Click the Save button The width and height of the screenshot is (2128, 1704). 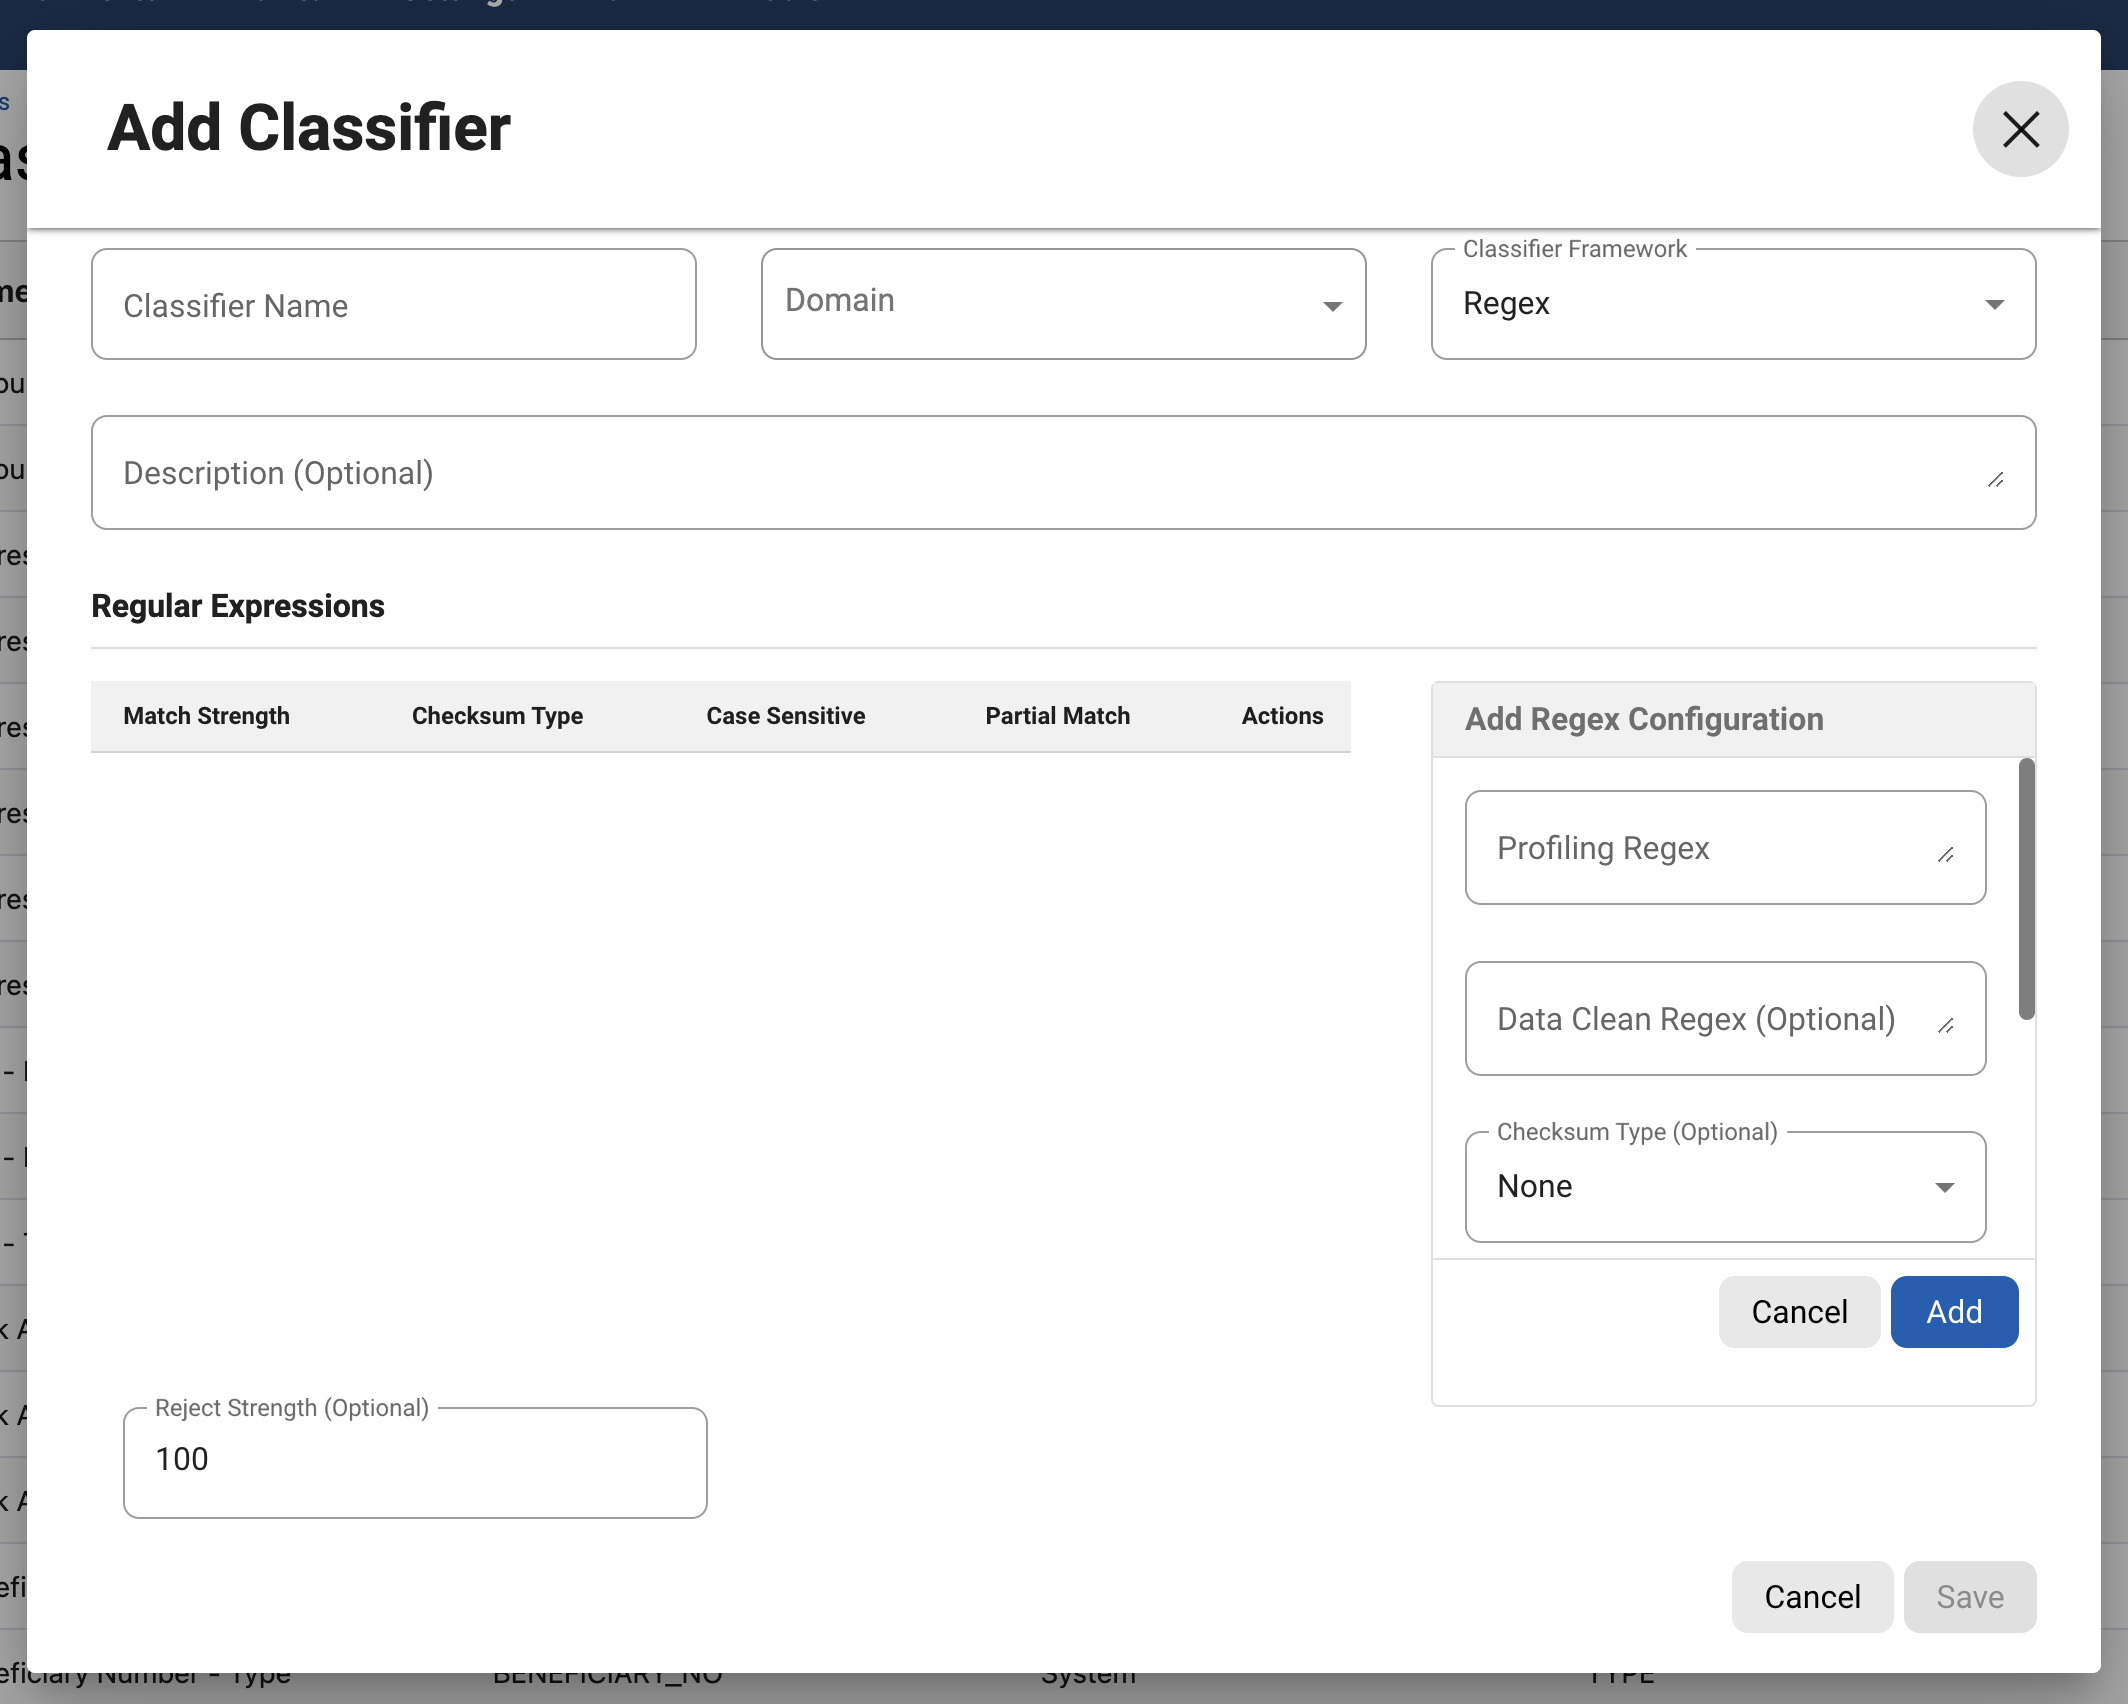click(1969, 1597)
